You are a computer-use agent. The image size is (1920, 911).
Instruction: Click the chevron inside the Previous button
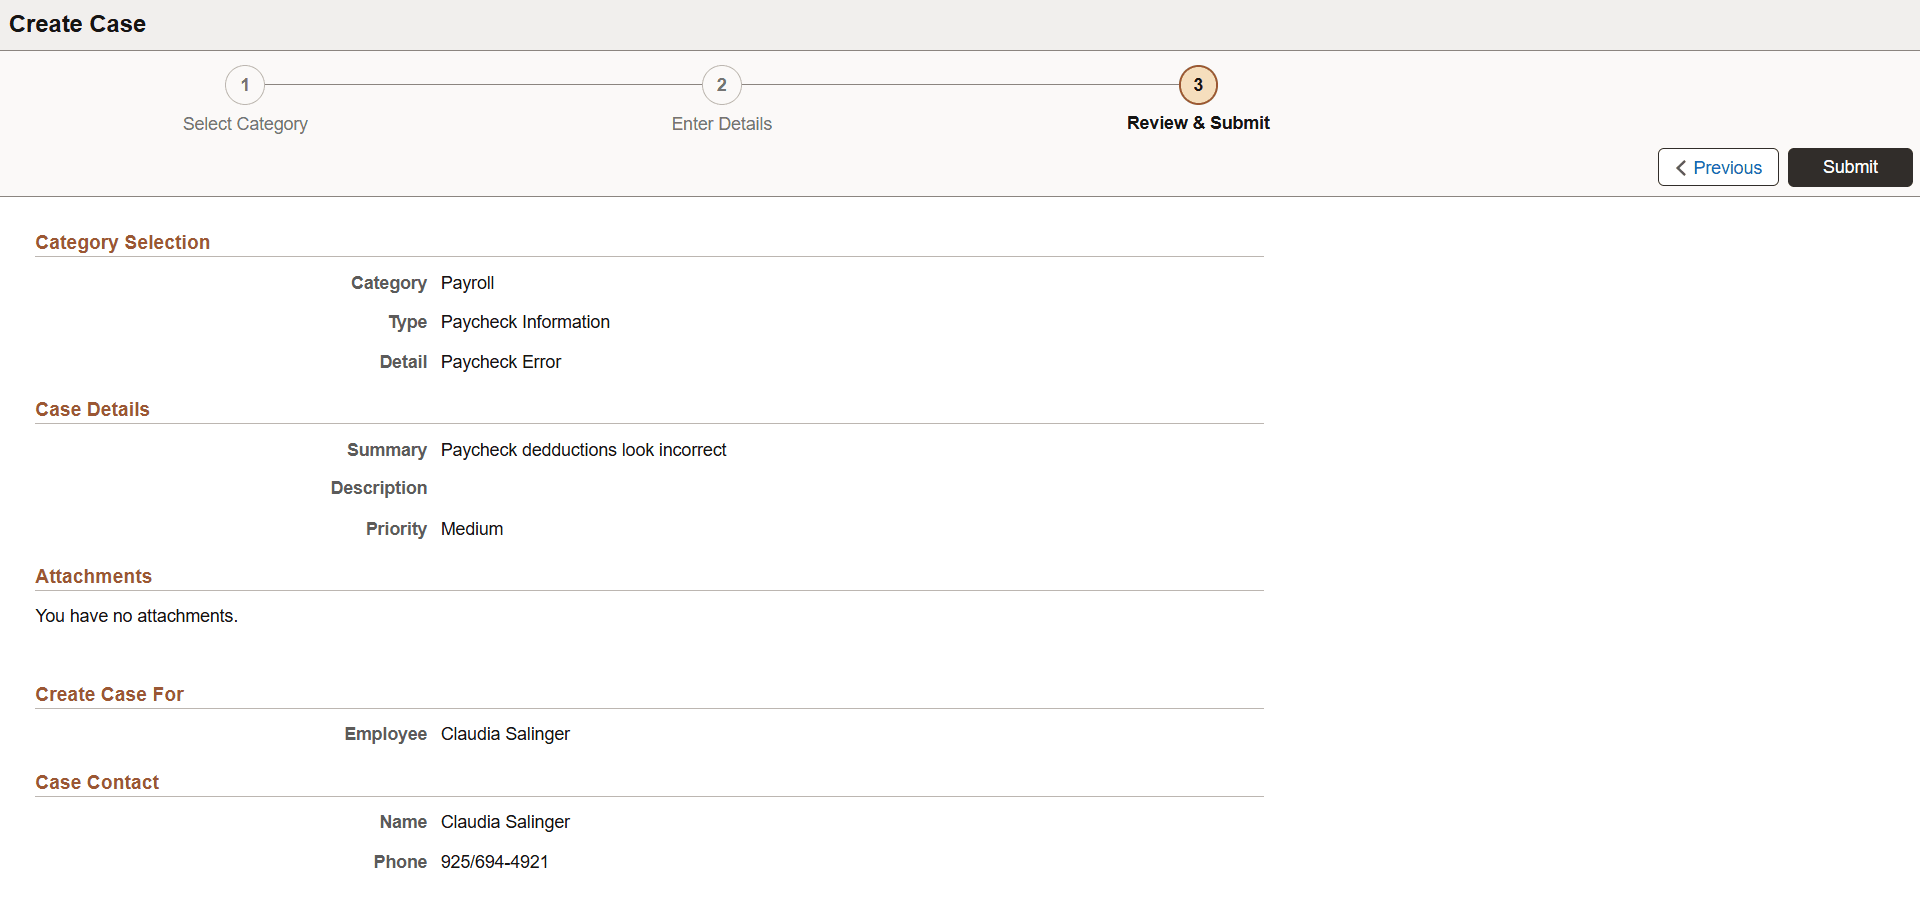[x=1681, y=167]
